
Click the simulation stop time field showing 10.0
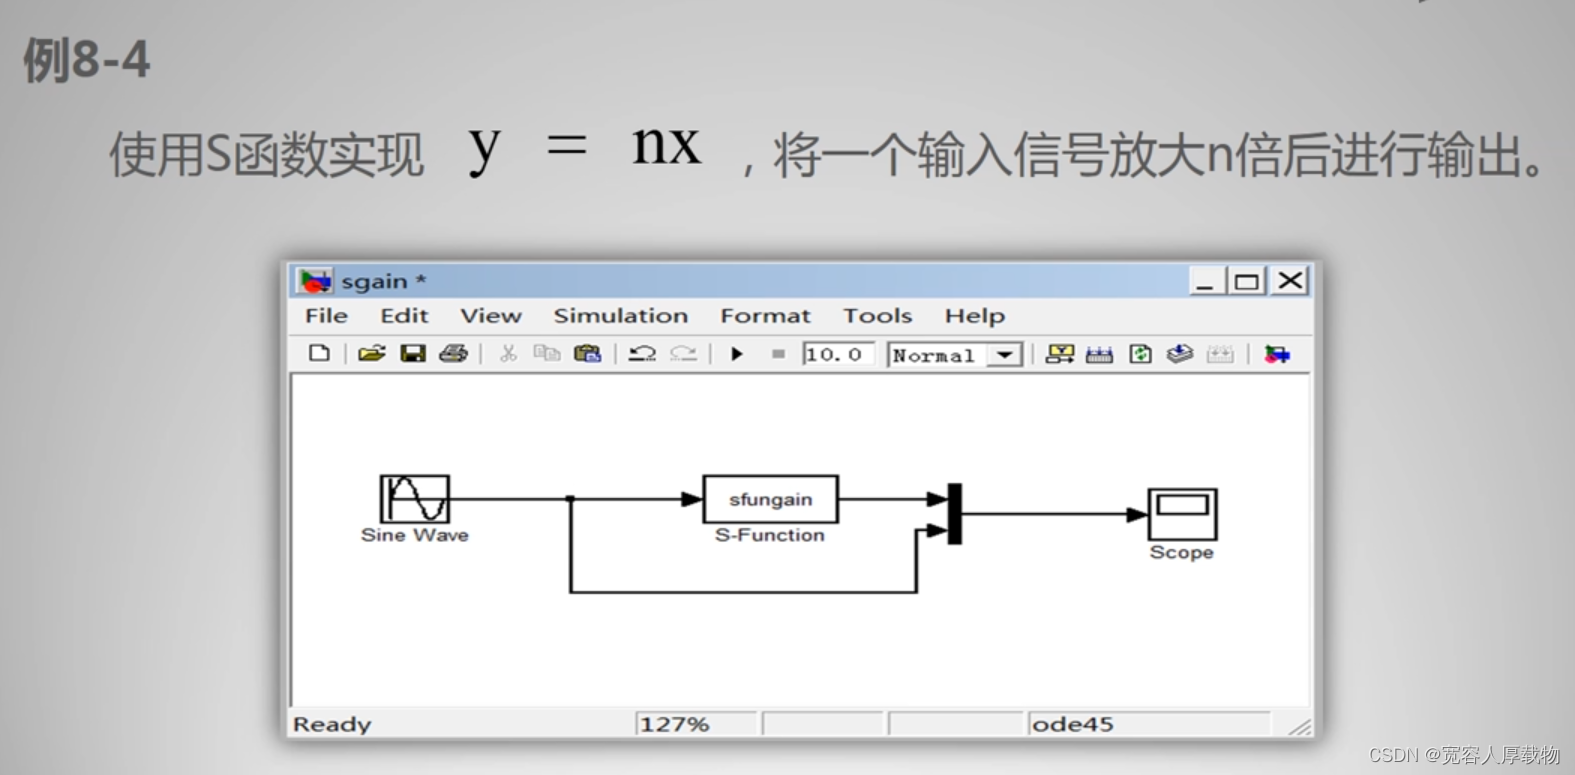click(838, 354)
